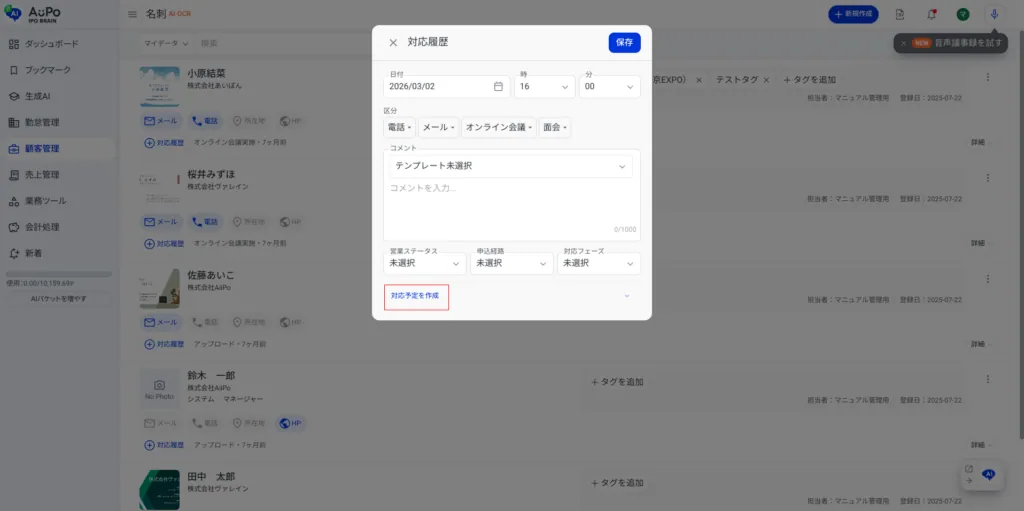The height and width of the screenshot is (511, 1024).
Task: Open 売上管理 in the sidebar
Action: 58,174
